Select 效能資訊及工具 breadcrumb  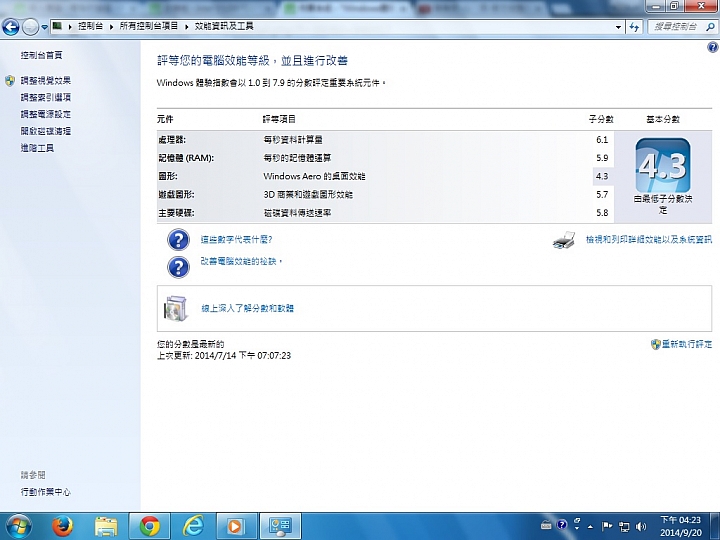[x=224, y=26]
